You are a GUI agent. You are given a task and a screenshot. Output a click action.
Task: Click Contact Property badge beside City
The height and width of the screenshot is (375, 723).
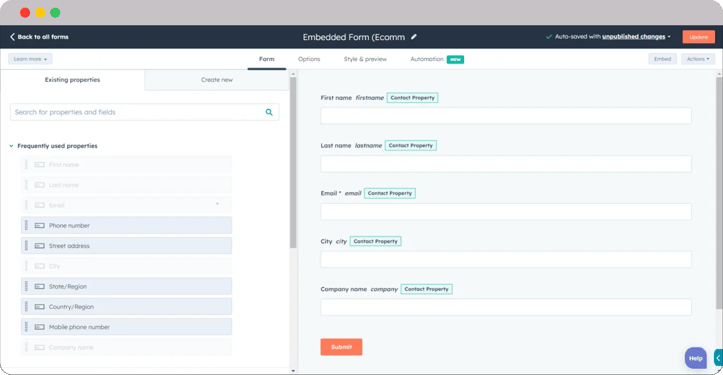(x=375, y=241)
